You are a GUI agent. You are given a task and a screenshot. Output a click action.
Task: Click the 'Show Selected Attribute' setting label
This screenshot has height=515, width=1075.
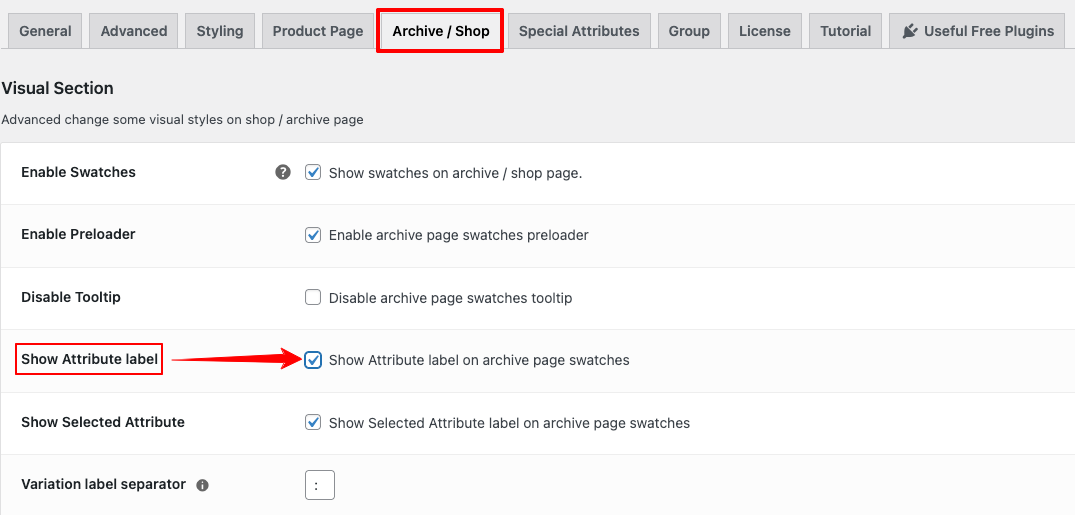click(103, 422)
